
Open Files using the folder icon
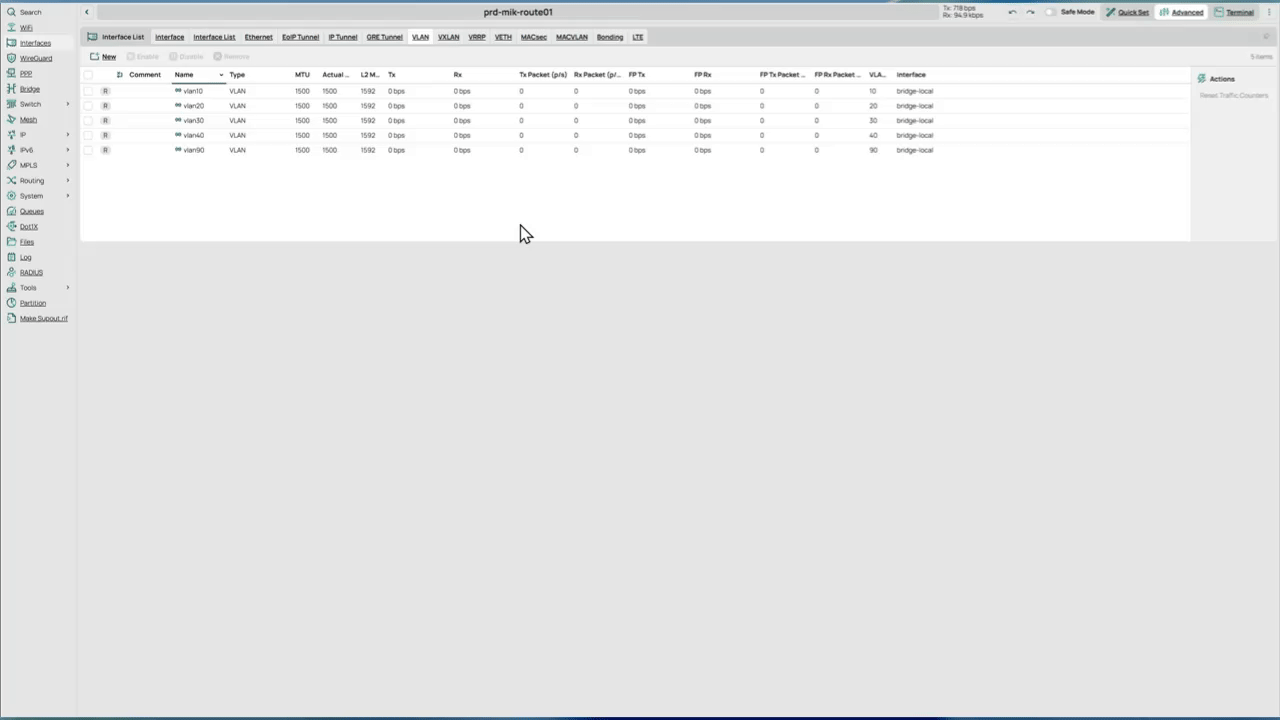point(11,242)
